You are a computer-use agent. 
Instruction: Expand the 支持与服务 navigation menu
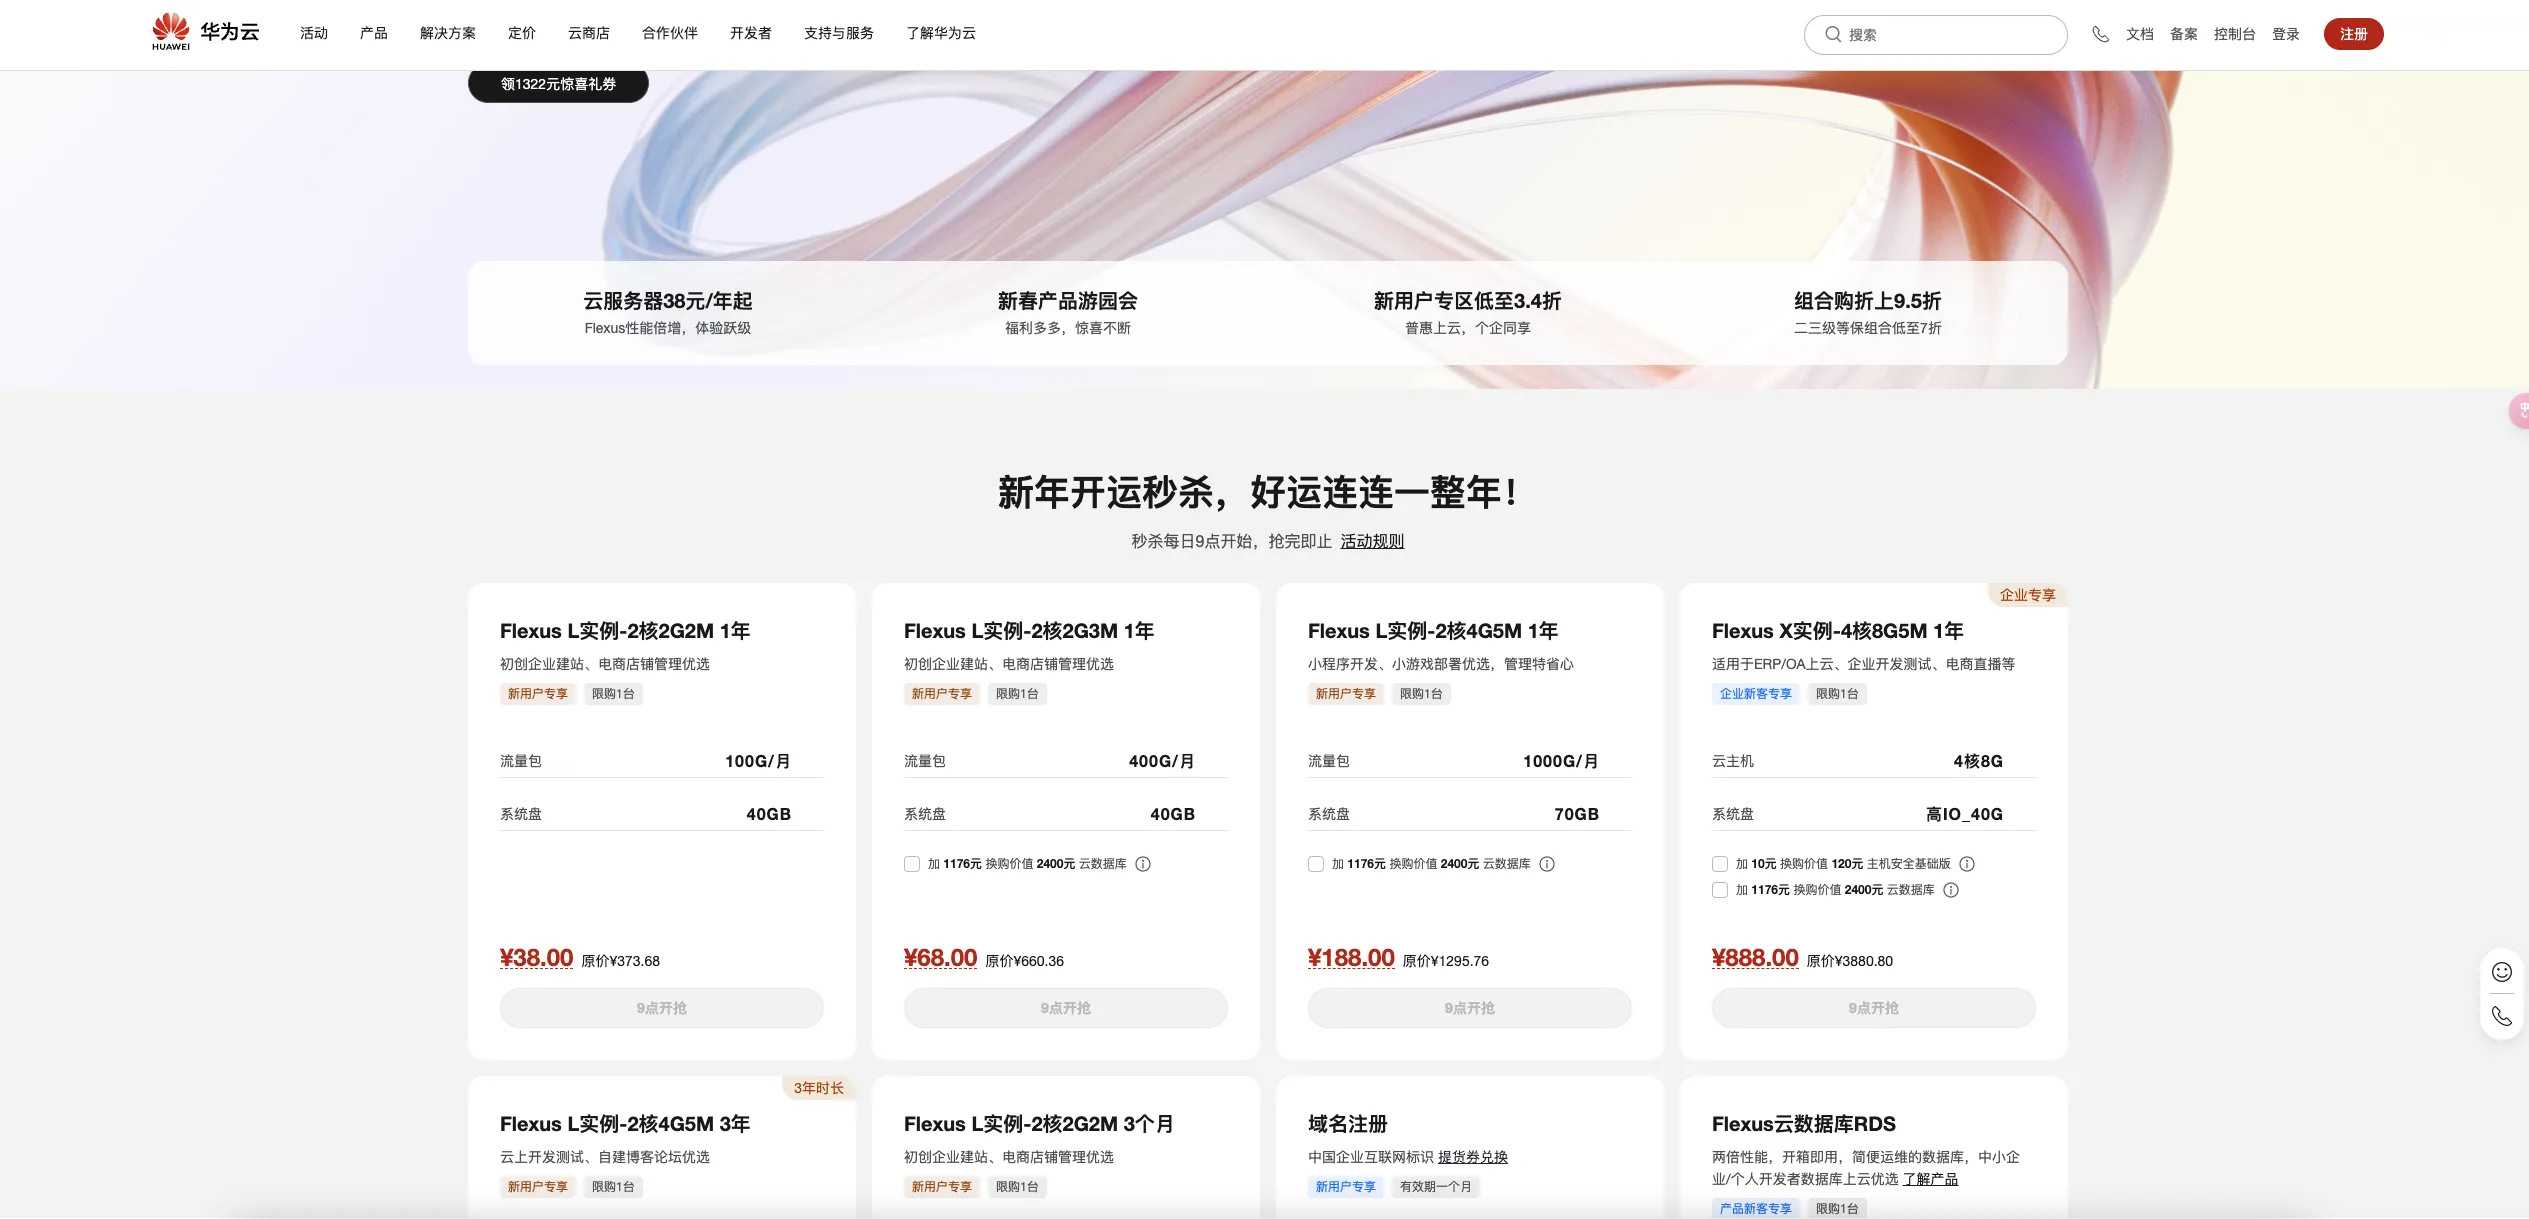tap(838, 33)
